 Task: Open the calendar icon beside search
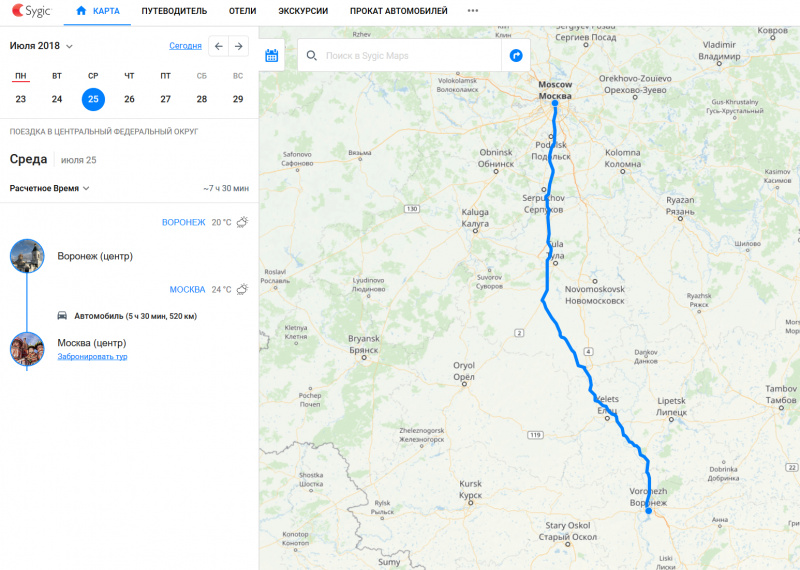pyautogui.click(x=271, y=55)
